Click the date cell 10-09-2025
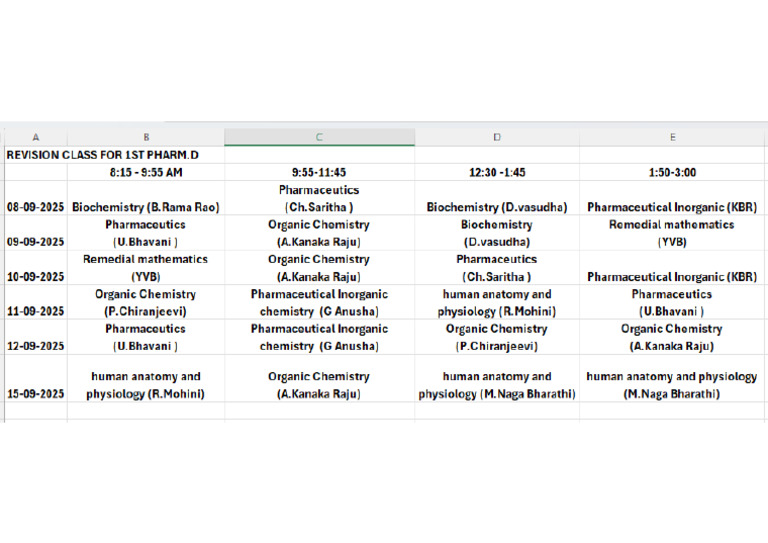 tap(36, 267)
